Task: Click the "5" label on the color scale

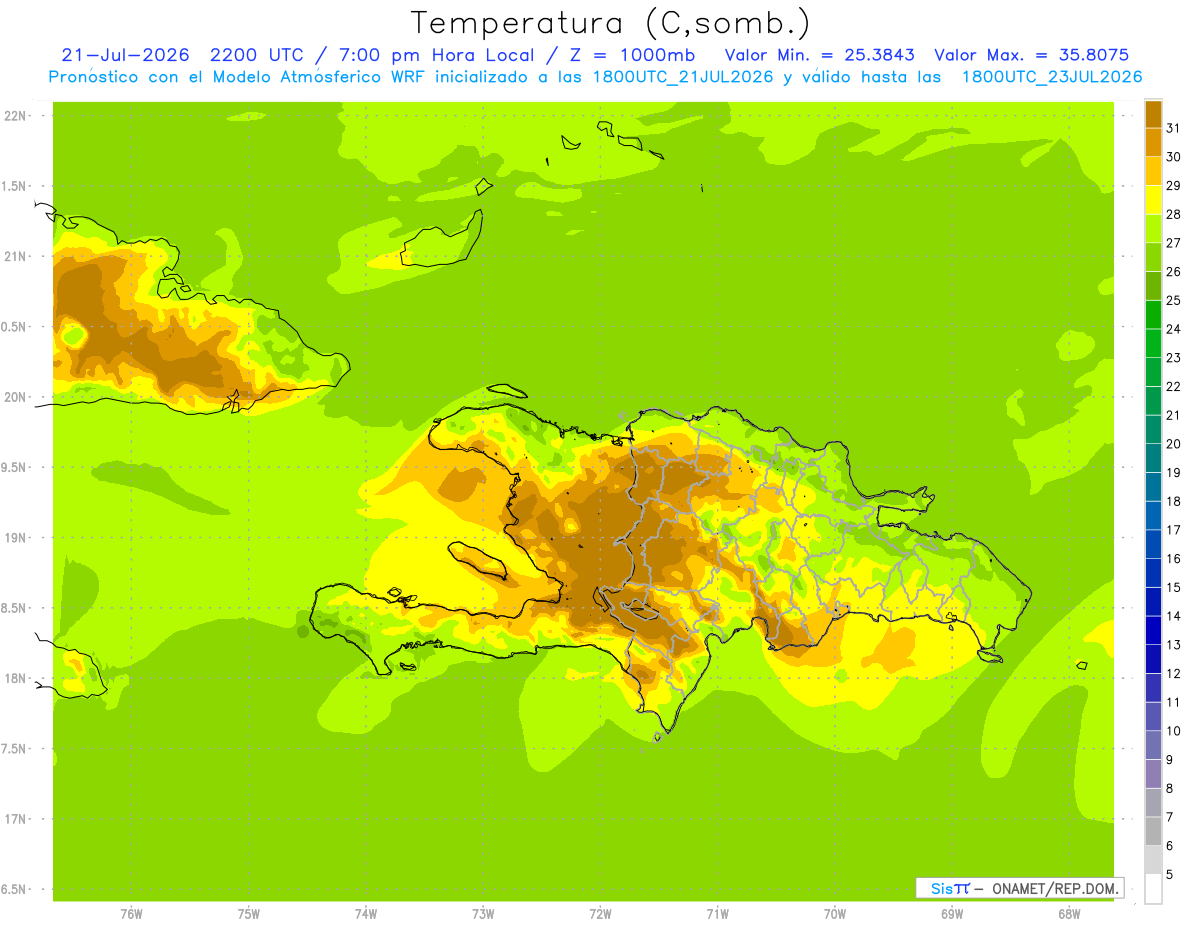Action: 1170,874
